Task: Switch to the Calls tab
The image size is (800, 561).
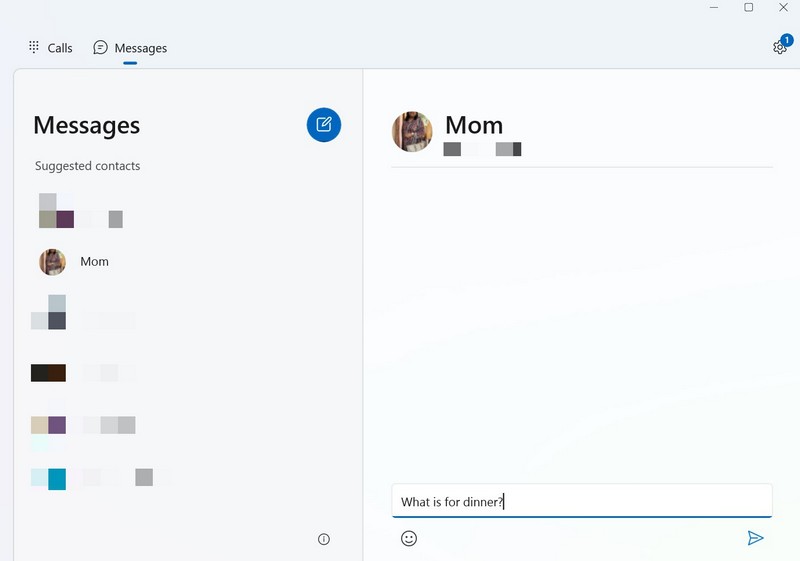Action: [50, 48]
